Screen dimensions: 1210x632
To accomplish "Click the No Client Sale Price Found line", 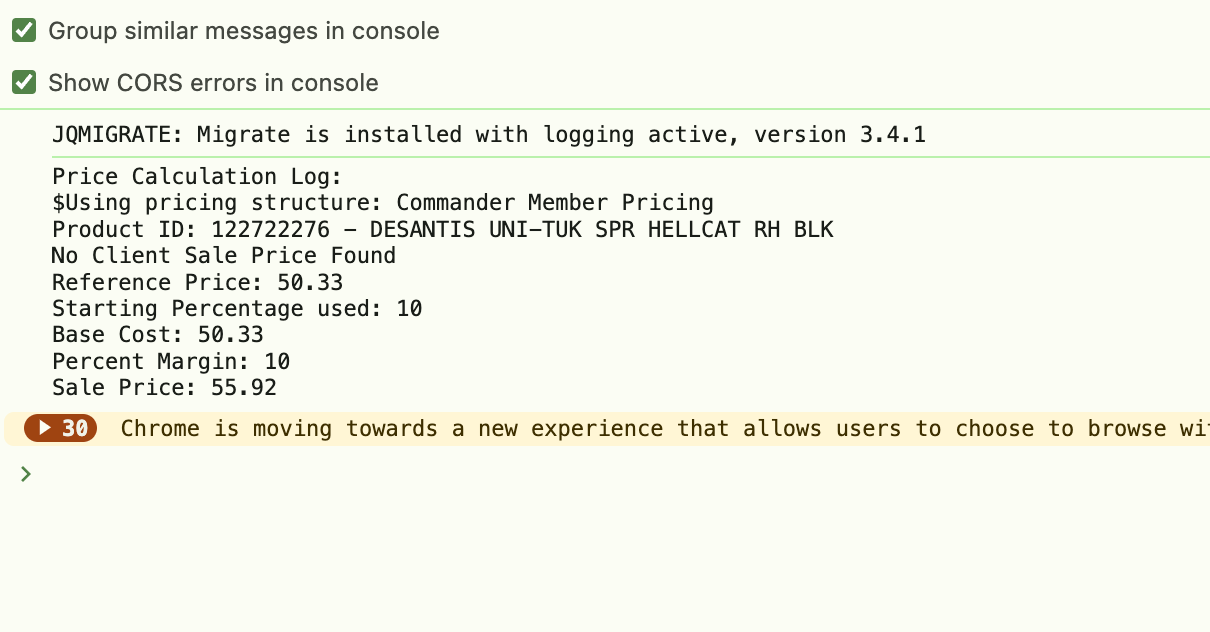I will tap(224, 256).
